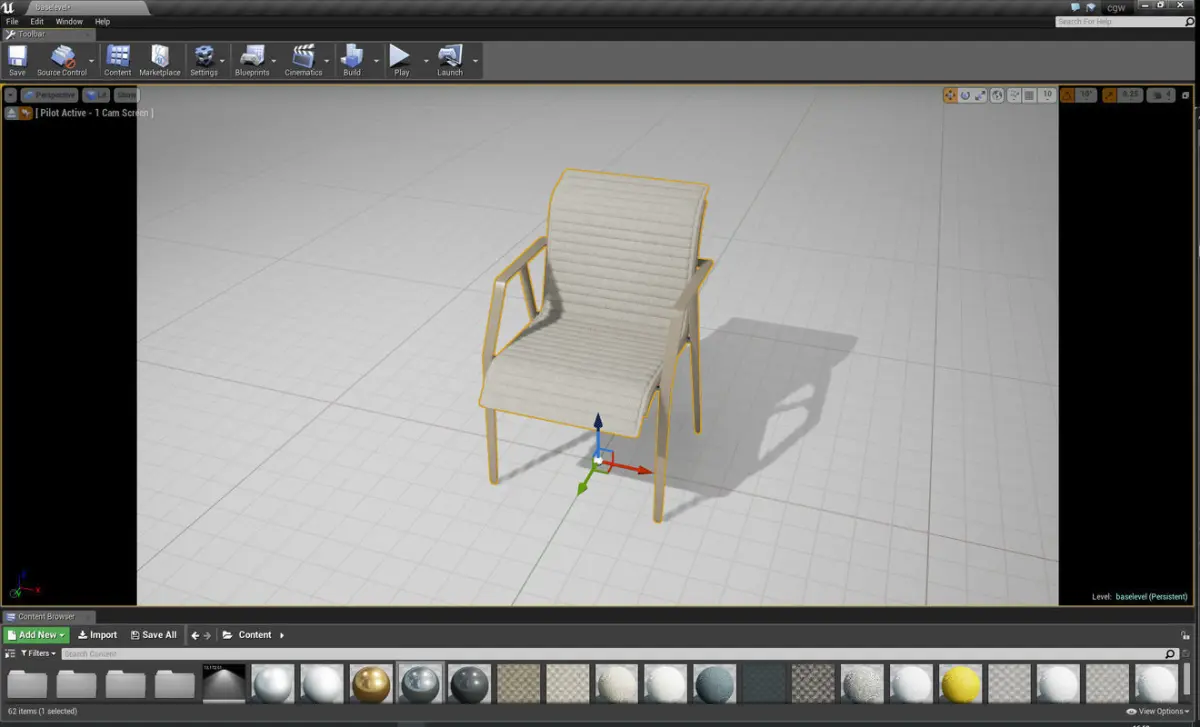Open the rotation snap angle dropdown
The image size is (1200, 727).
click(x=1086, y=95)
